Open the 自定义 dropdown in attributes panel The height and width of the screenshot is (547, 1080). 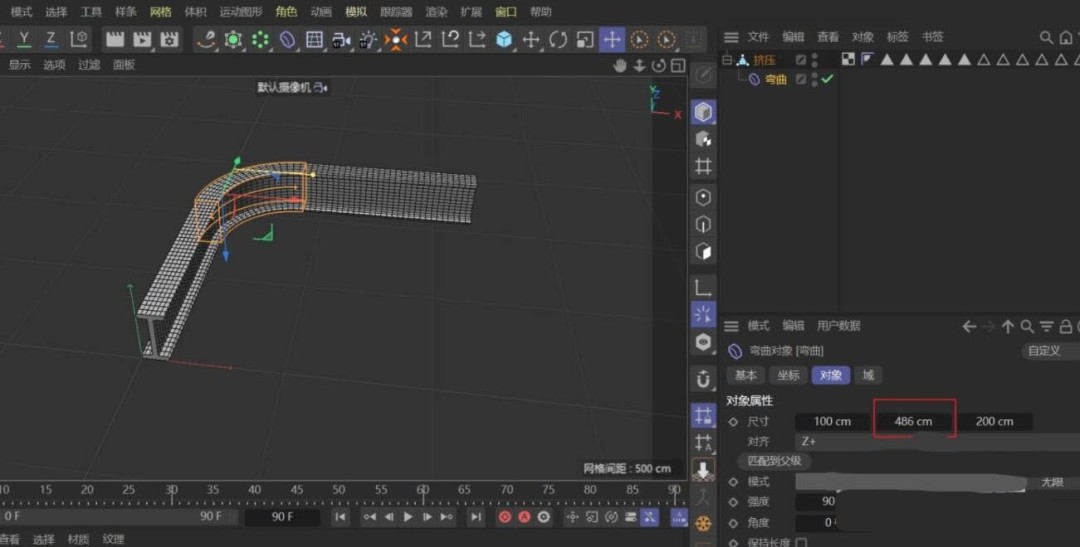tap(1050, 351)
